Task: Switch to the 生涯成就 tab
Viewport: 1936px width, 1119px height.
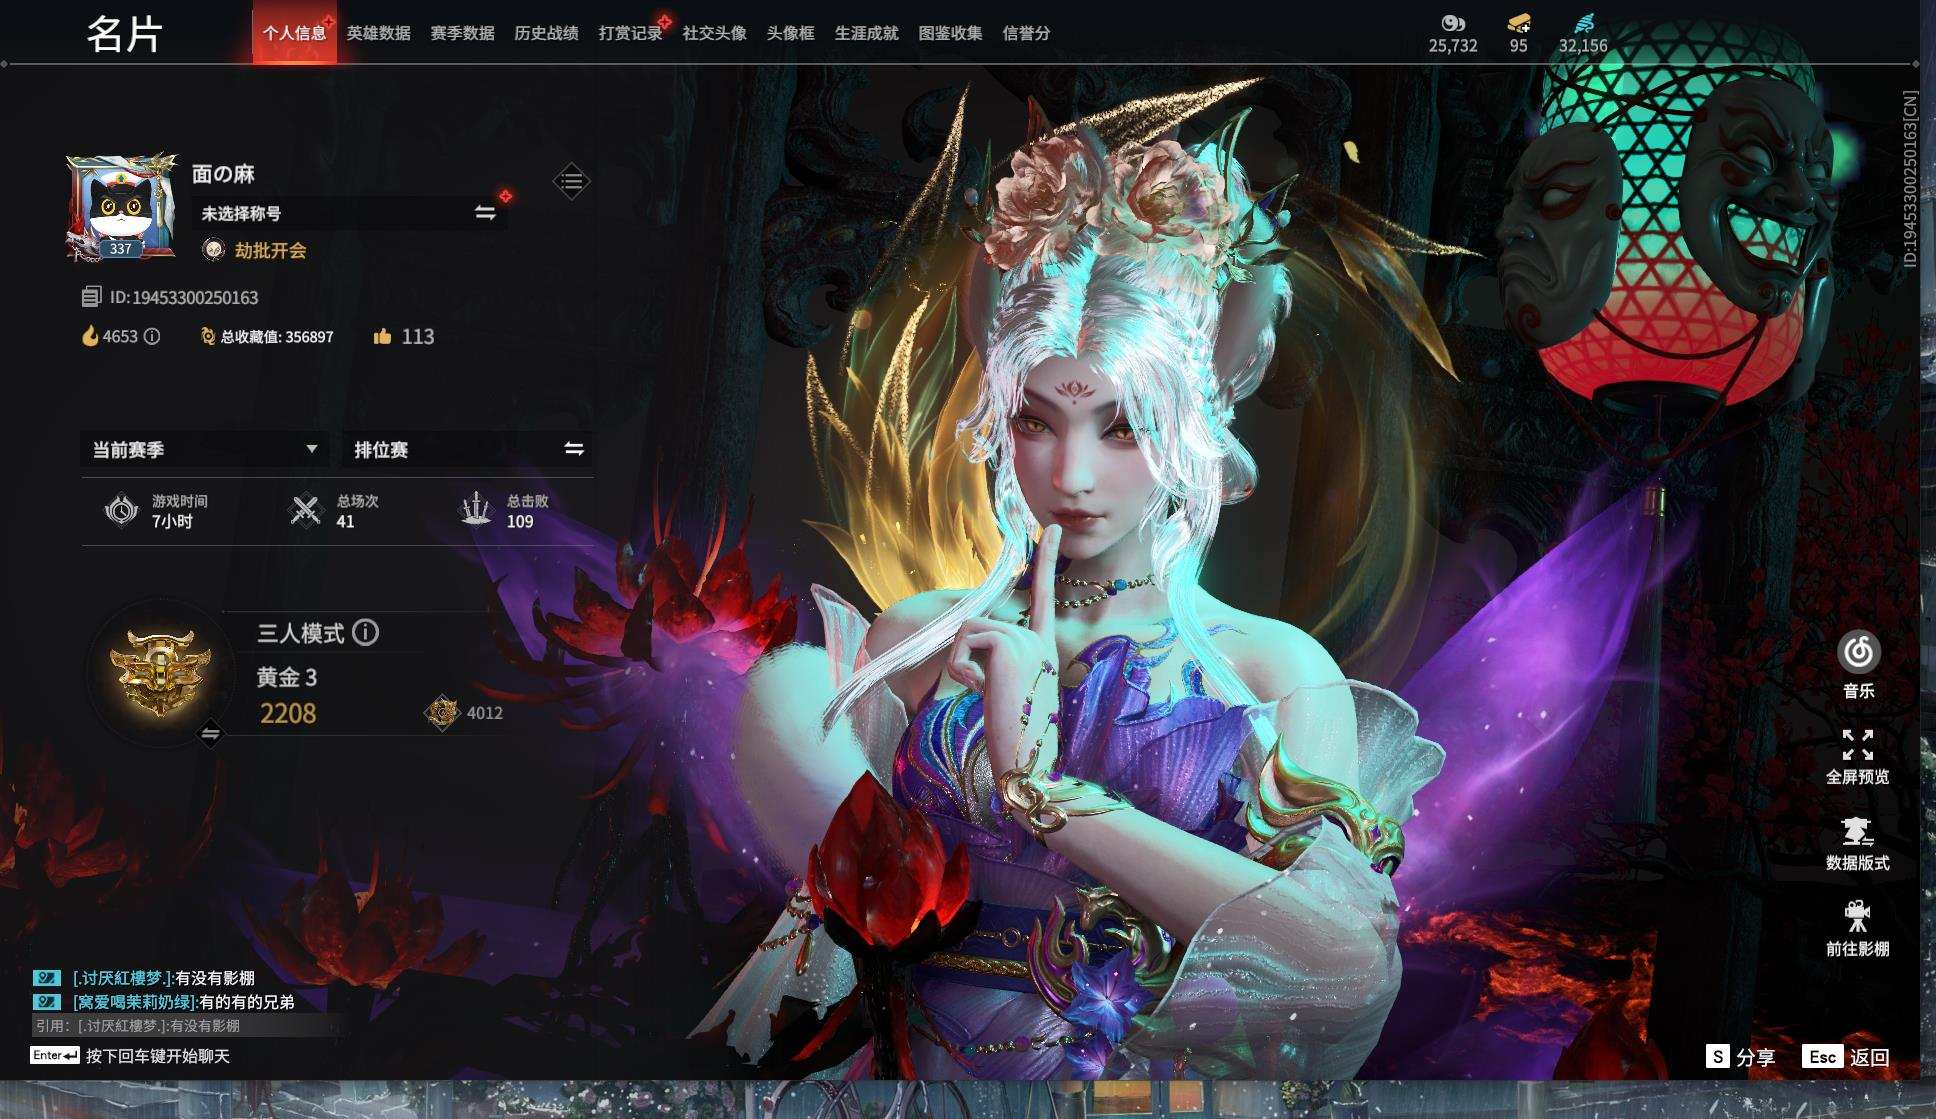Action: 866,33
